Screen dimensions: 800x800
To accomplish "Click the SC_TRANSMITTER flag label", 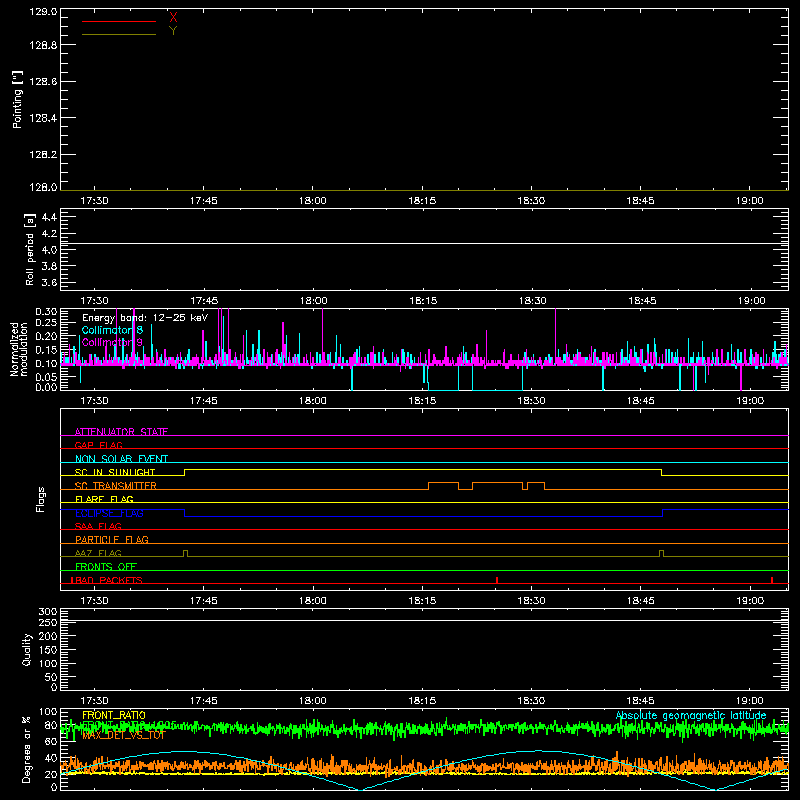I will pyautogui.click(x=115, y=486).
